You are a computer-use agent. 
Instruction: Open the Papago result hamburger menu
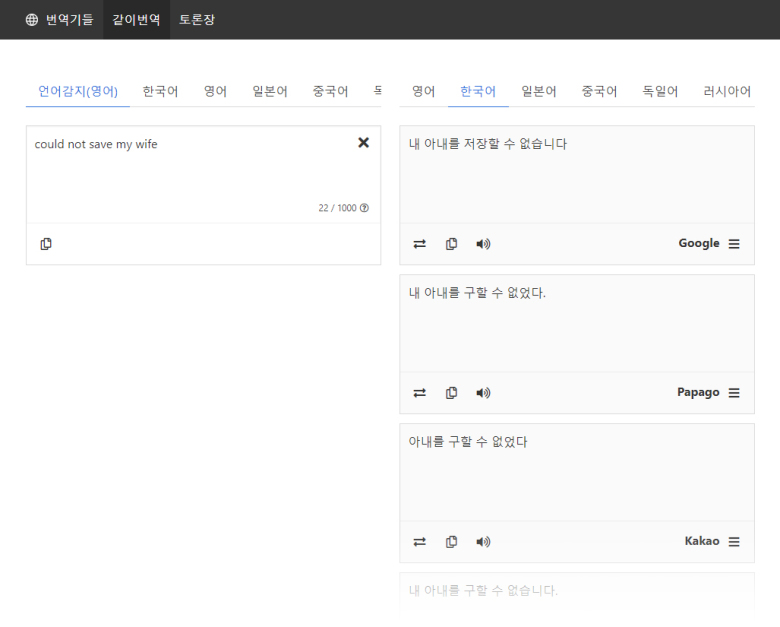click(x=734, y=393)
